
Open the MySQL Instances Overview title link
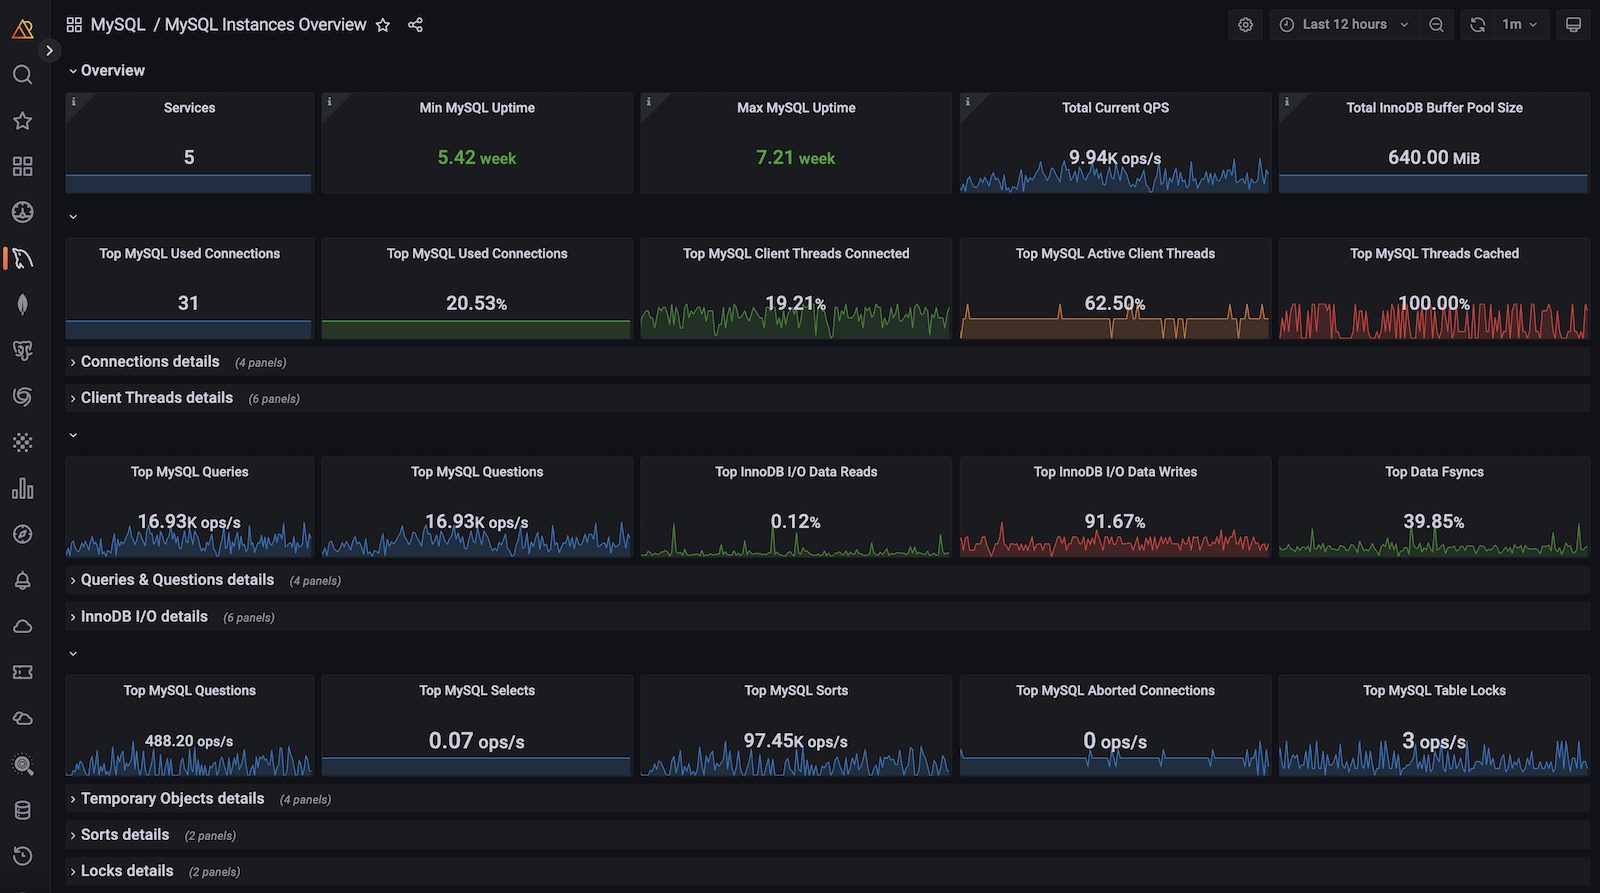click(x=265, y=25)
